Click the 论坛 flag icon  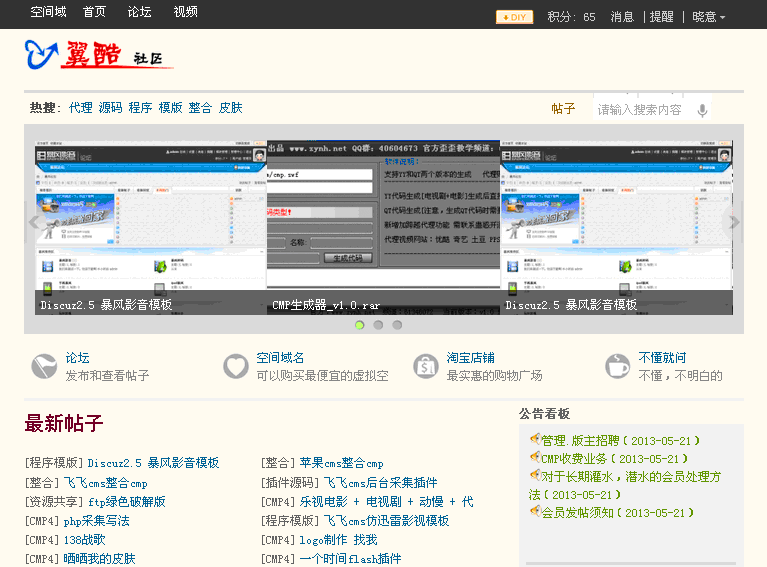click(44, 366)
